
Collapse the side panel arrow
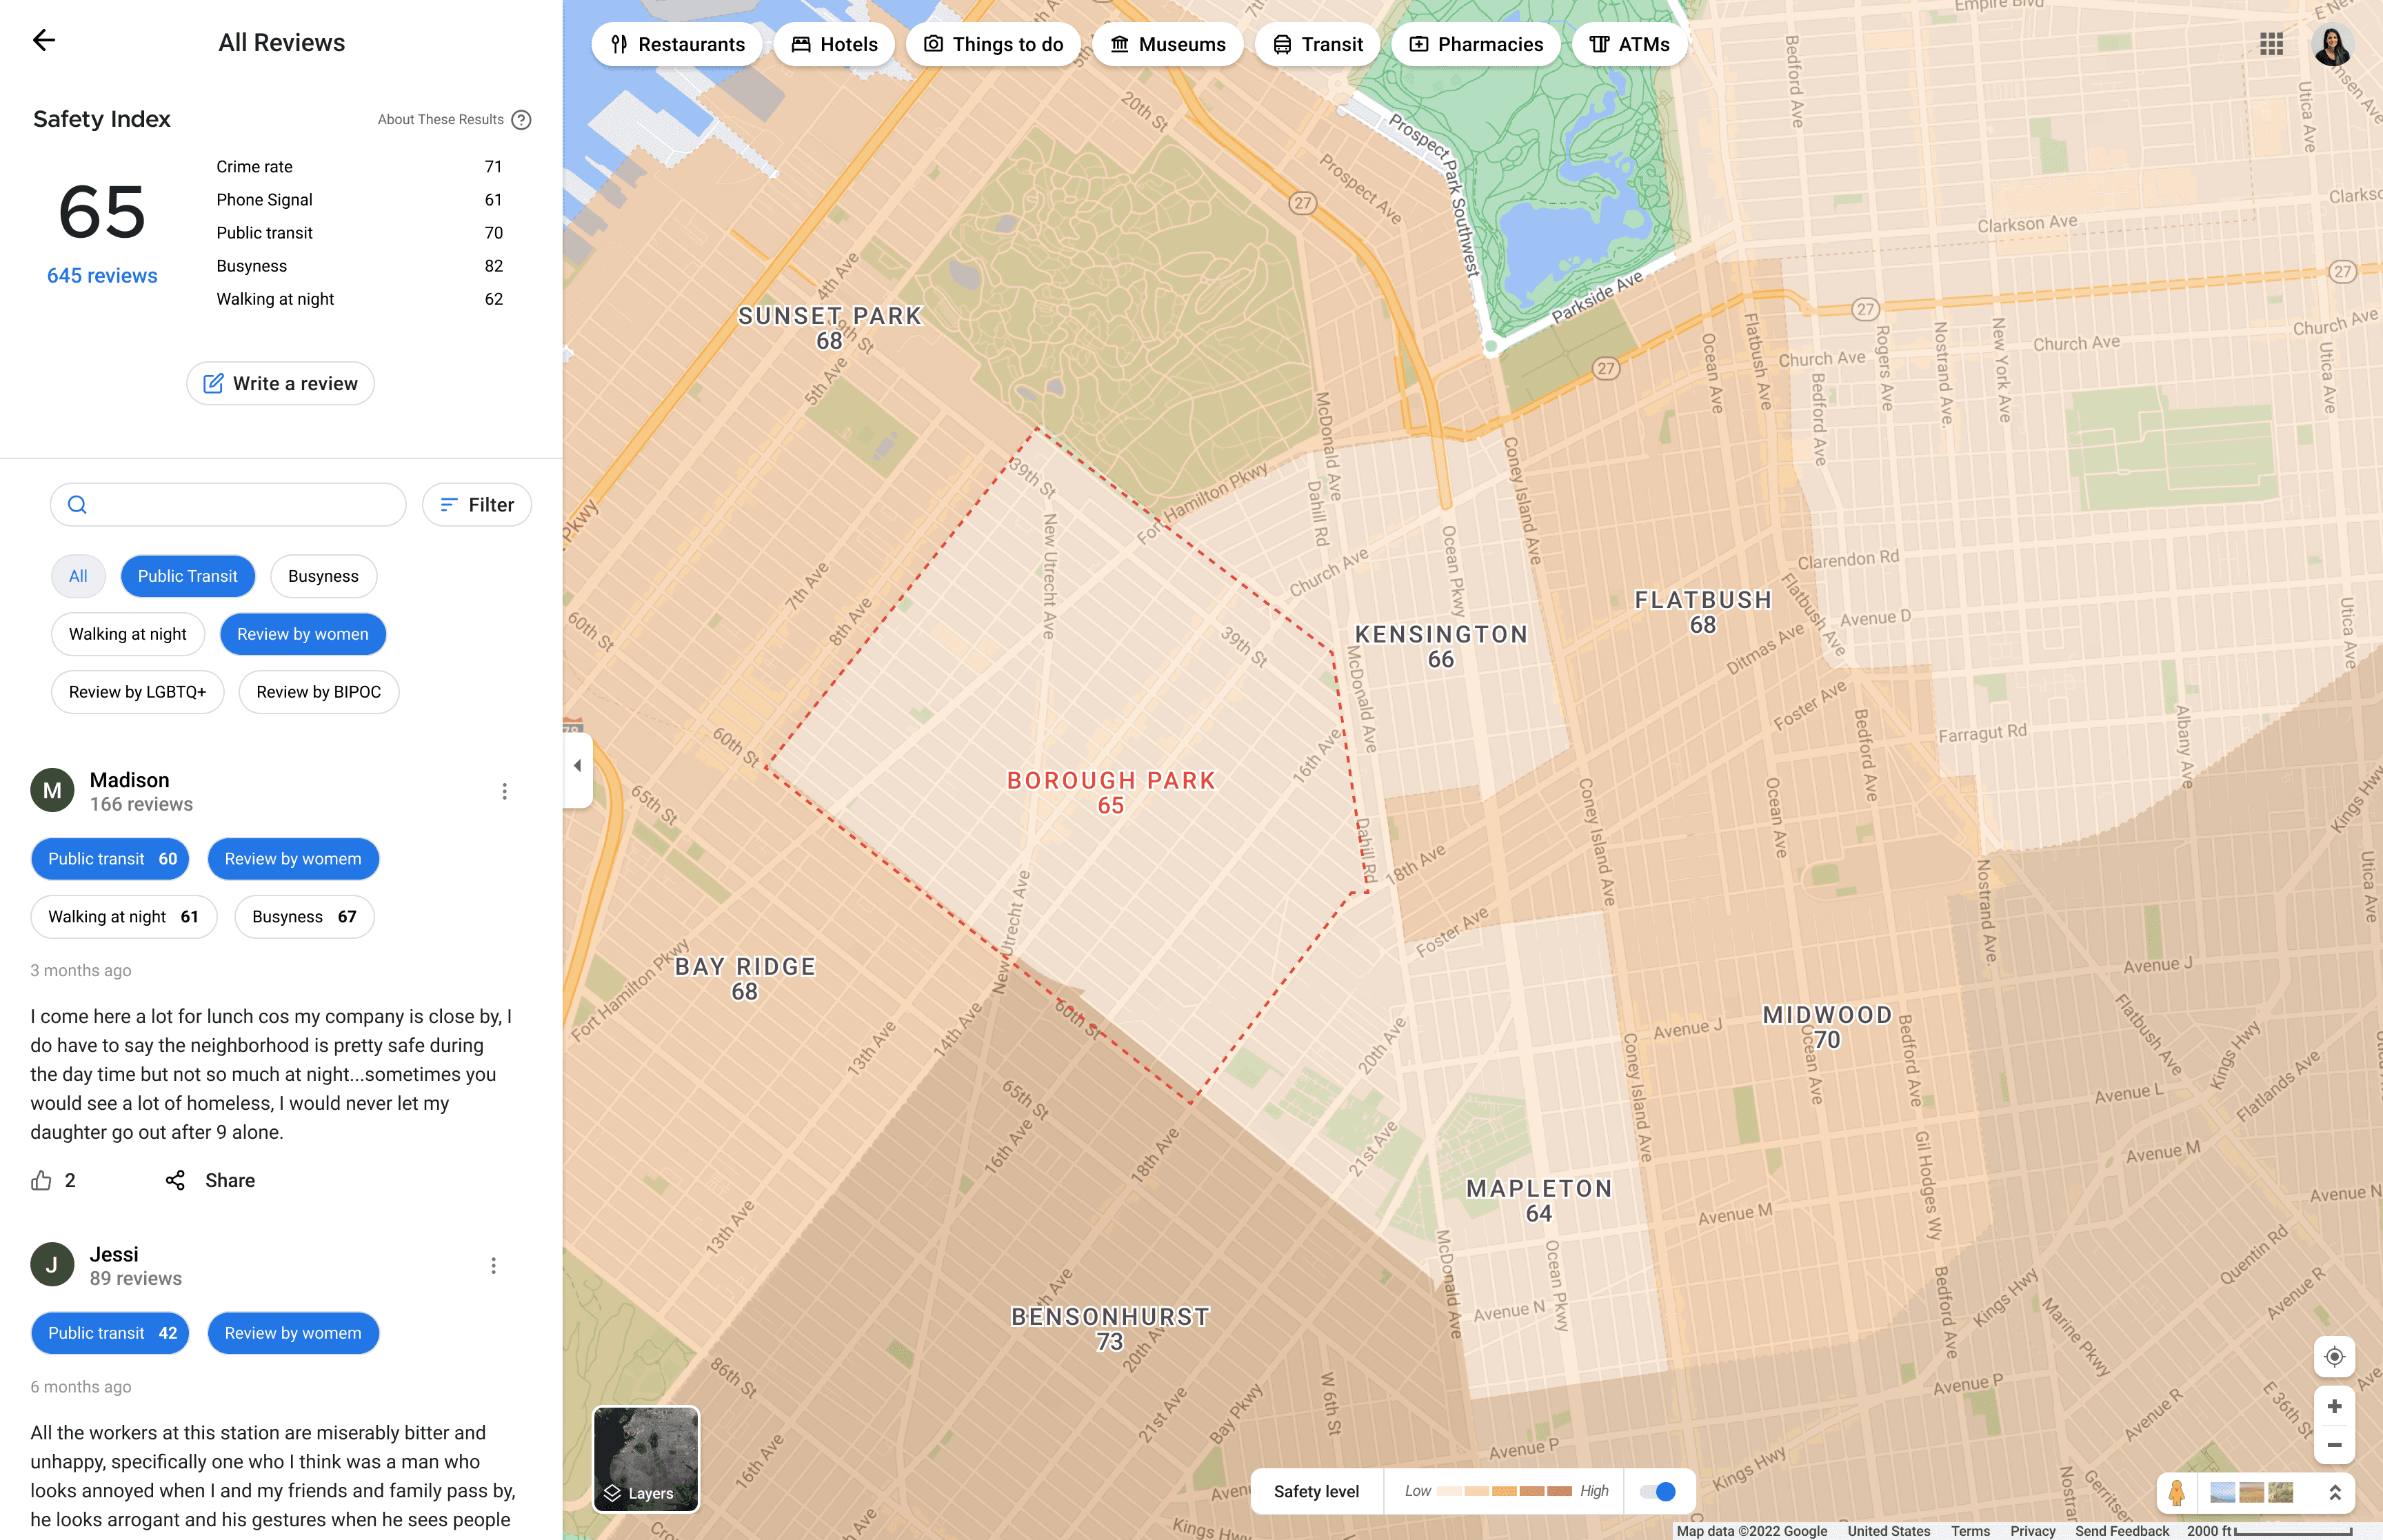click(577, 767)
